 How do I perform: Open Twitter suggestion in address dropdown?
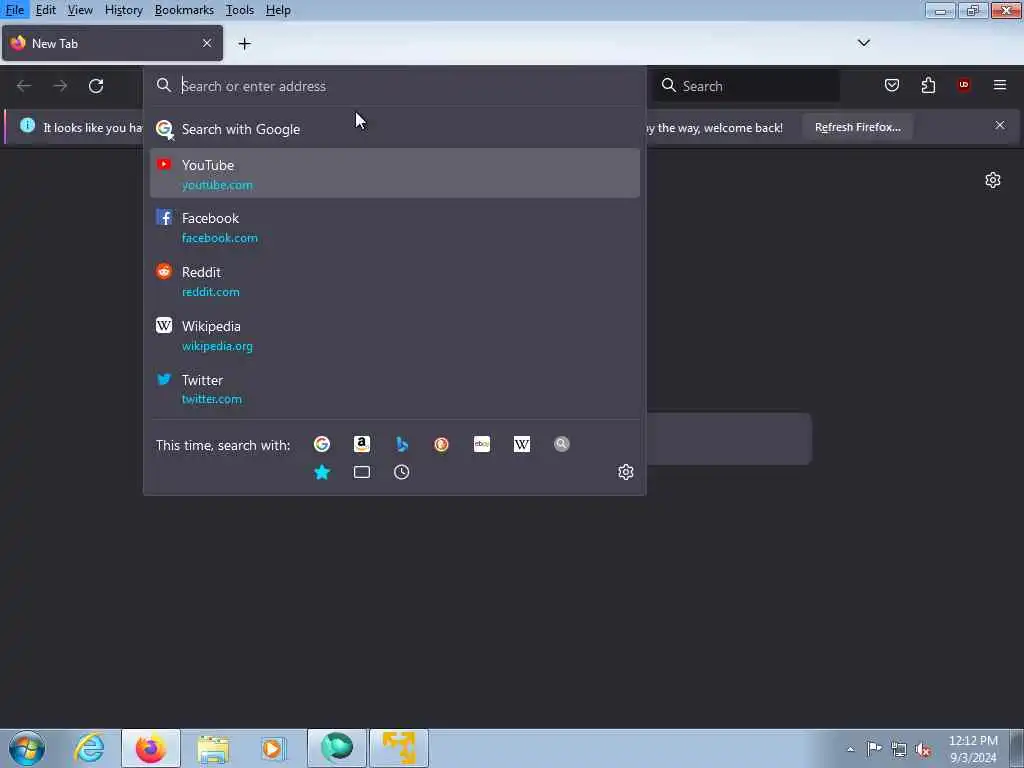tap(394, 389)
